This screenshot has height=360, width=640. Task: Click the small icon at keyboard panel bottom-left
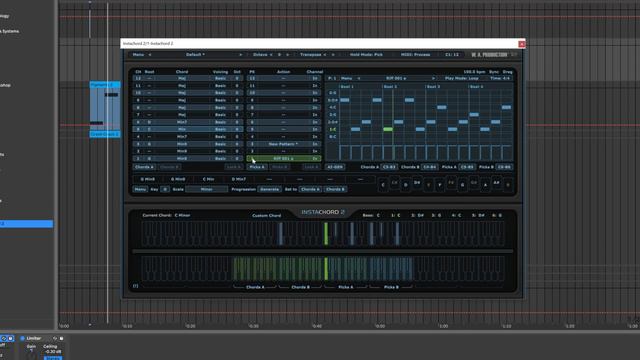pos(136,286)
